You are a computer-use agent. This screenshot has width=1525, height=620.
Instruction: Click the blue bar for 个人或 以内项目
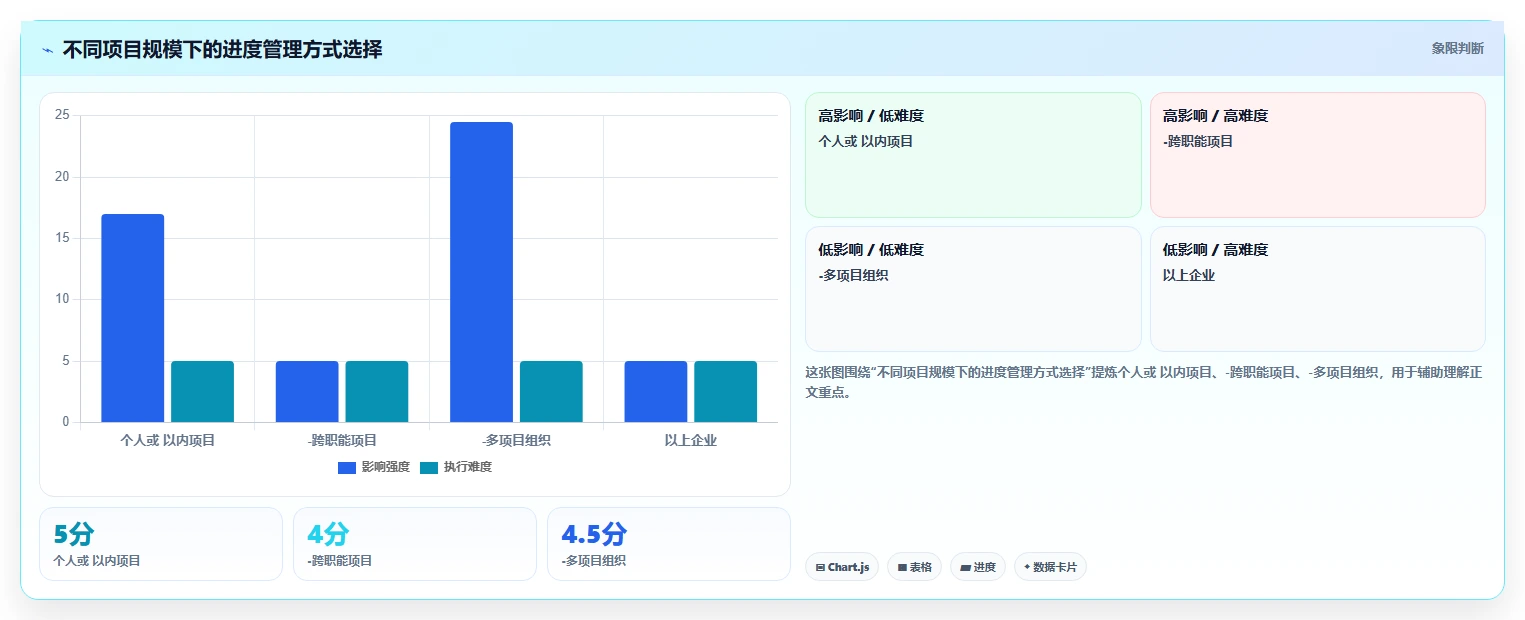(x=133, y=318)
